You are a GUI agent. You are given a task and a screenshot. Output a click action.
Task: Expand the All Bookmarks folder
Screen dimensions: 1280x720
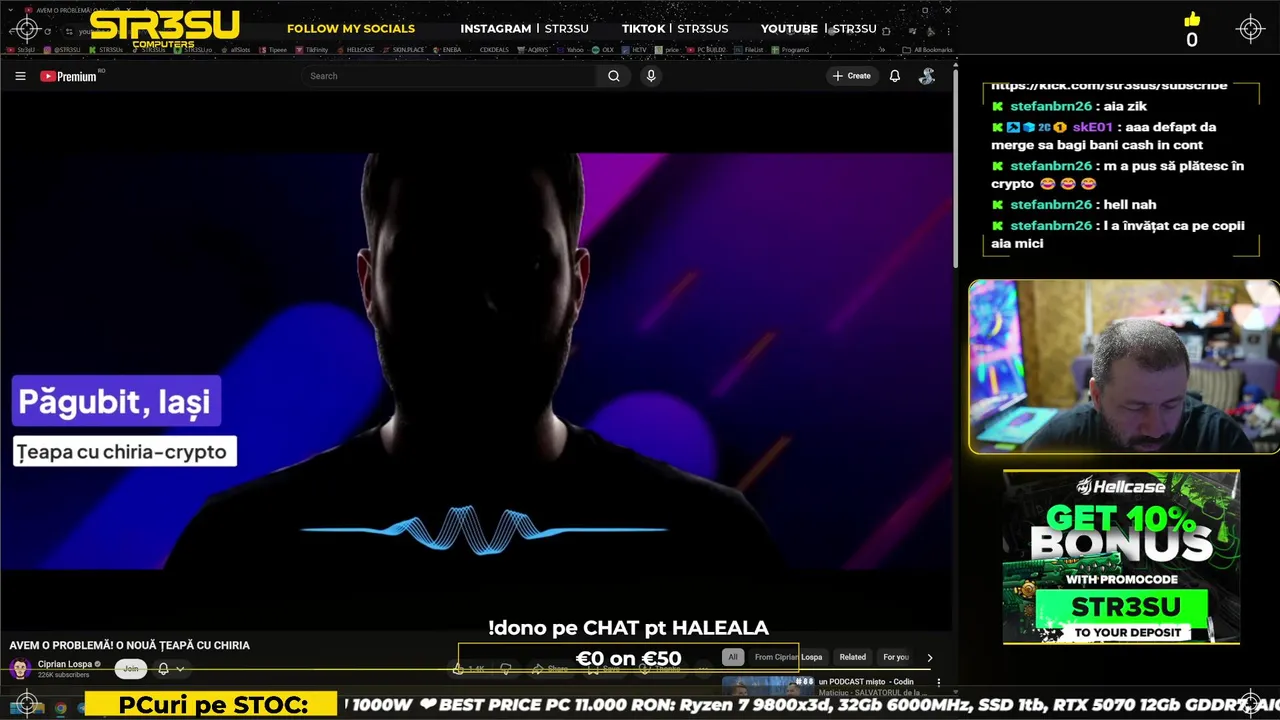927,49
